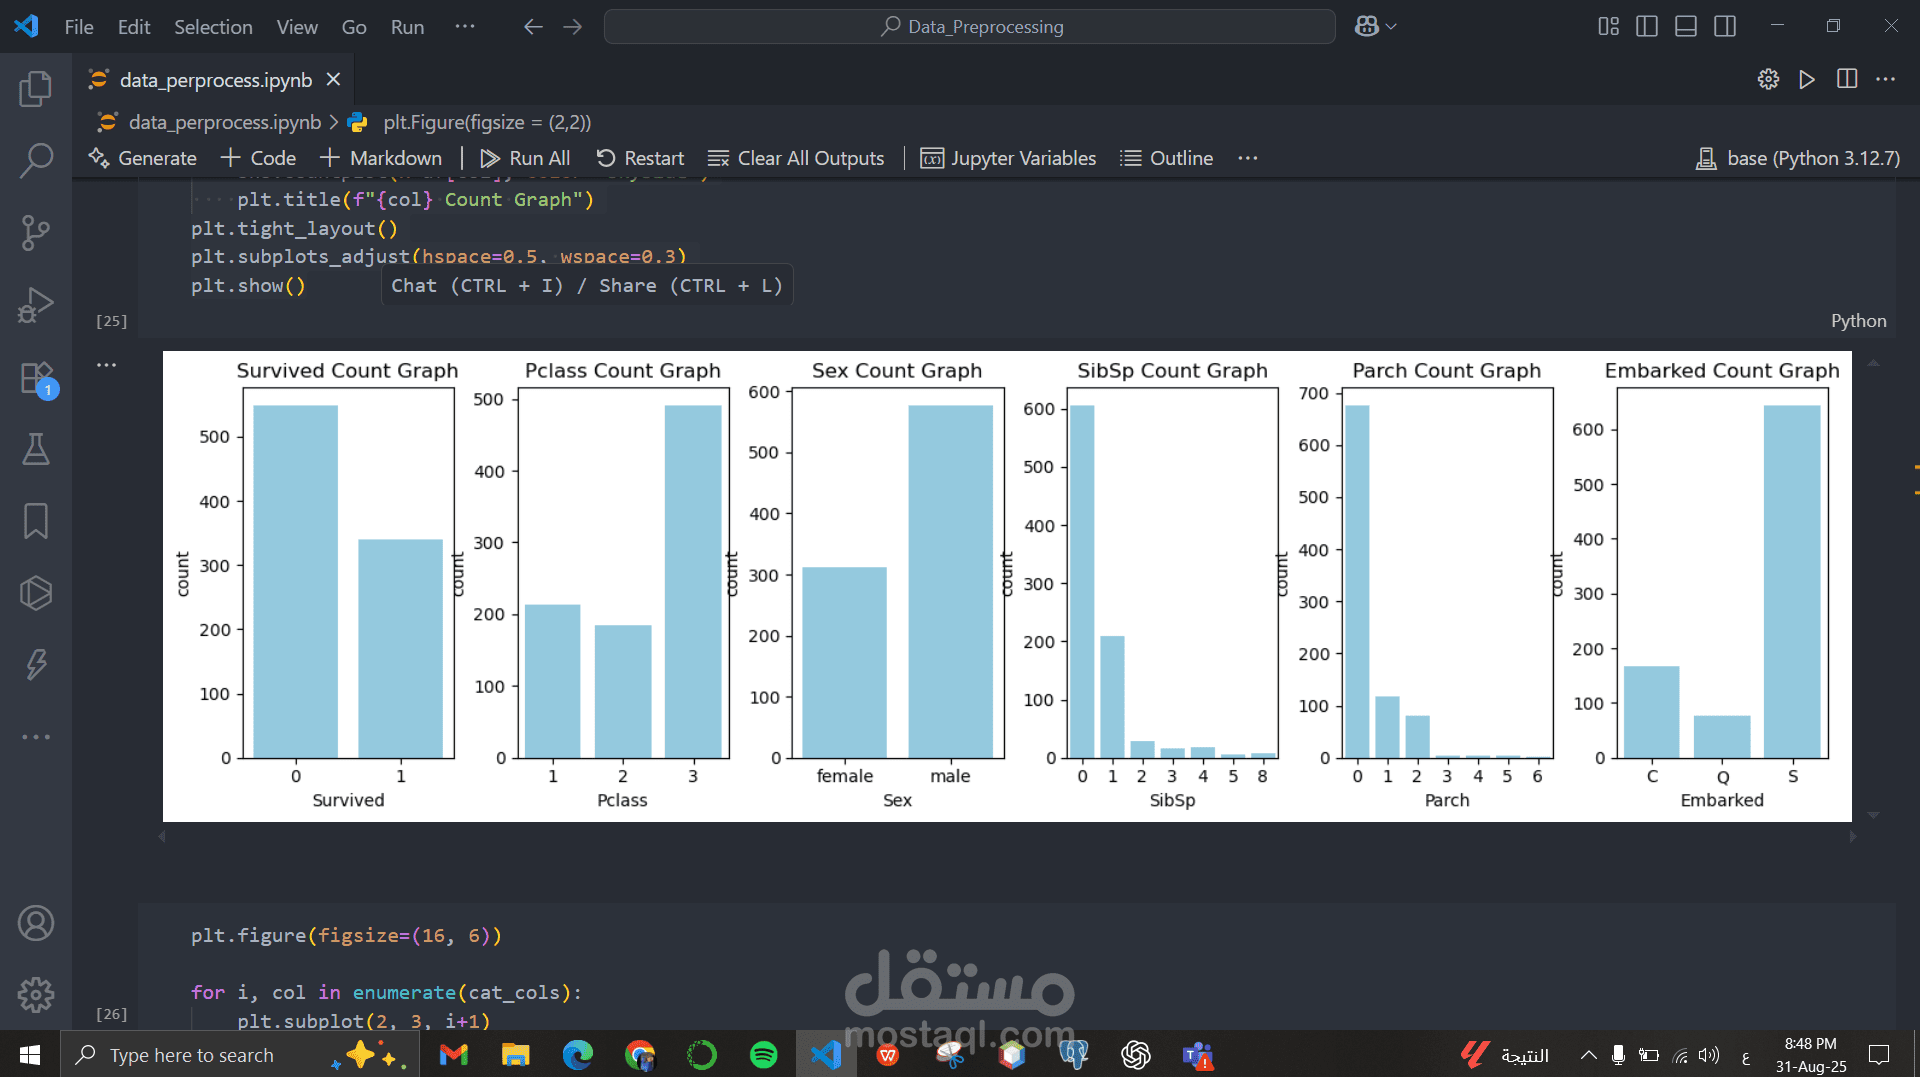Expand hidden menus via title bar ellipsis
The height and width of the screenshot is (1077, 1920).
click(x=465, y=27)
